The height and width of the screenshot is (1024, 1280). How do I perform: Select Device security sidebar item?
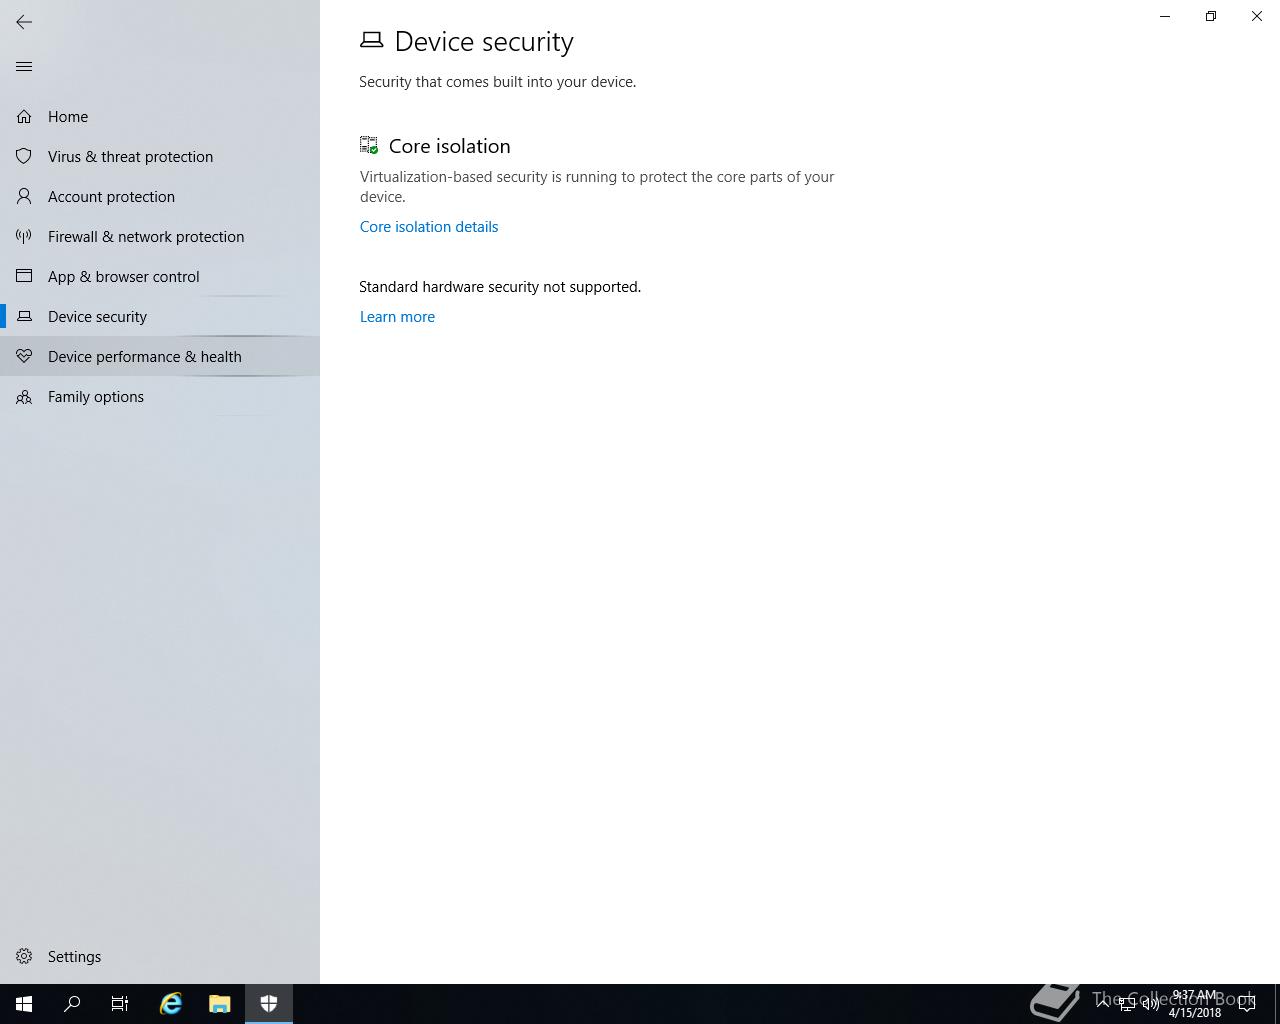click(160, 317)
